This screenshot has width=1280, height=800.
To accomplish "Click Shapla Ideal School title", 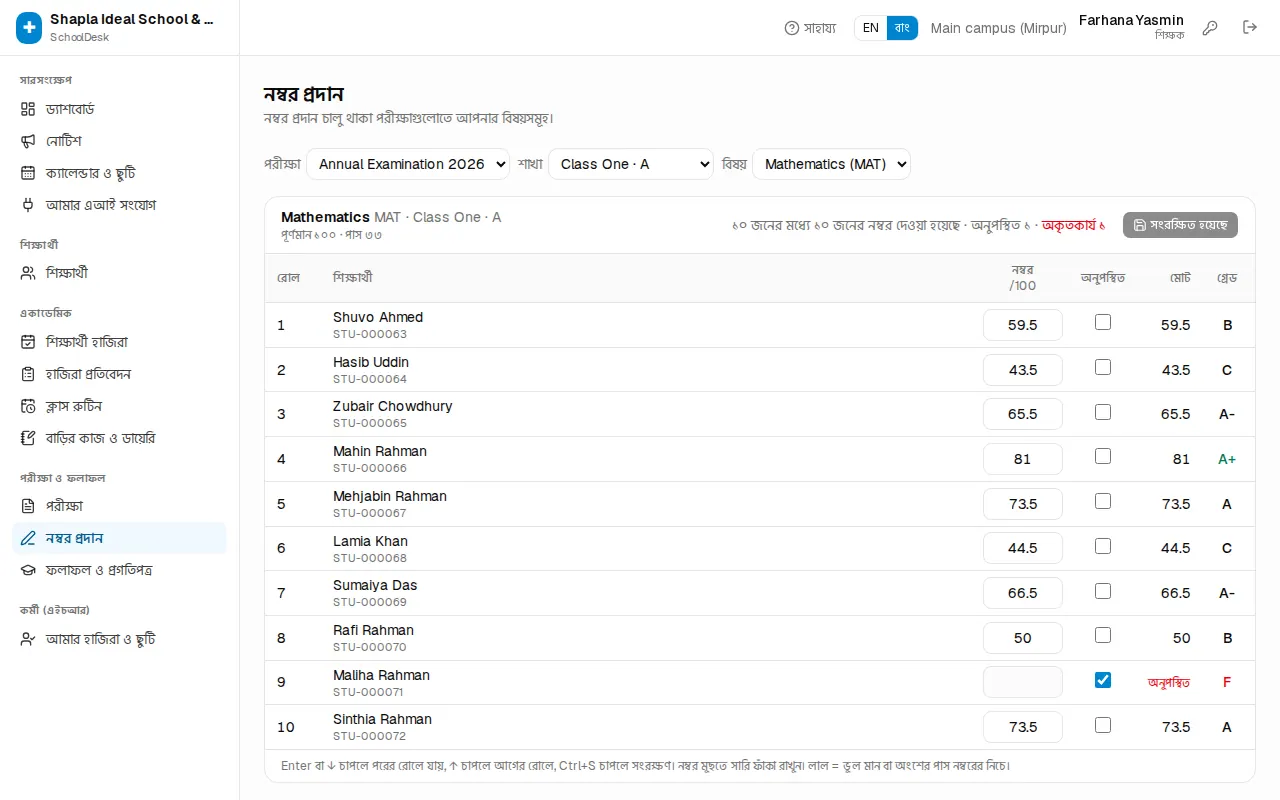I will click(x=132, y=19).
